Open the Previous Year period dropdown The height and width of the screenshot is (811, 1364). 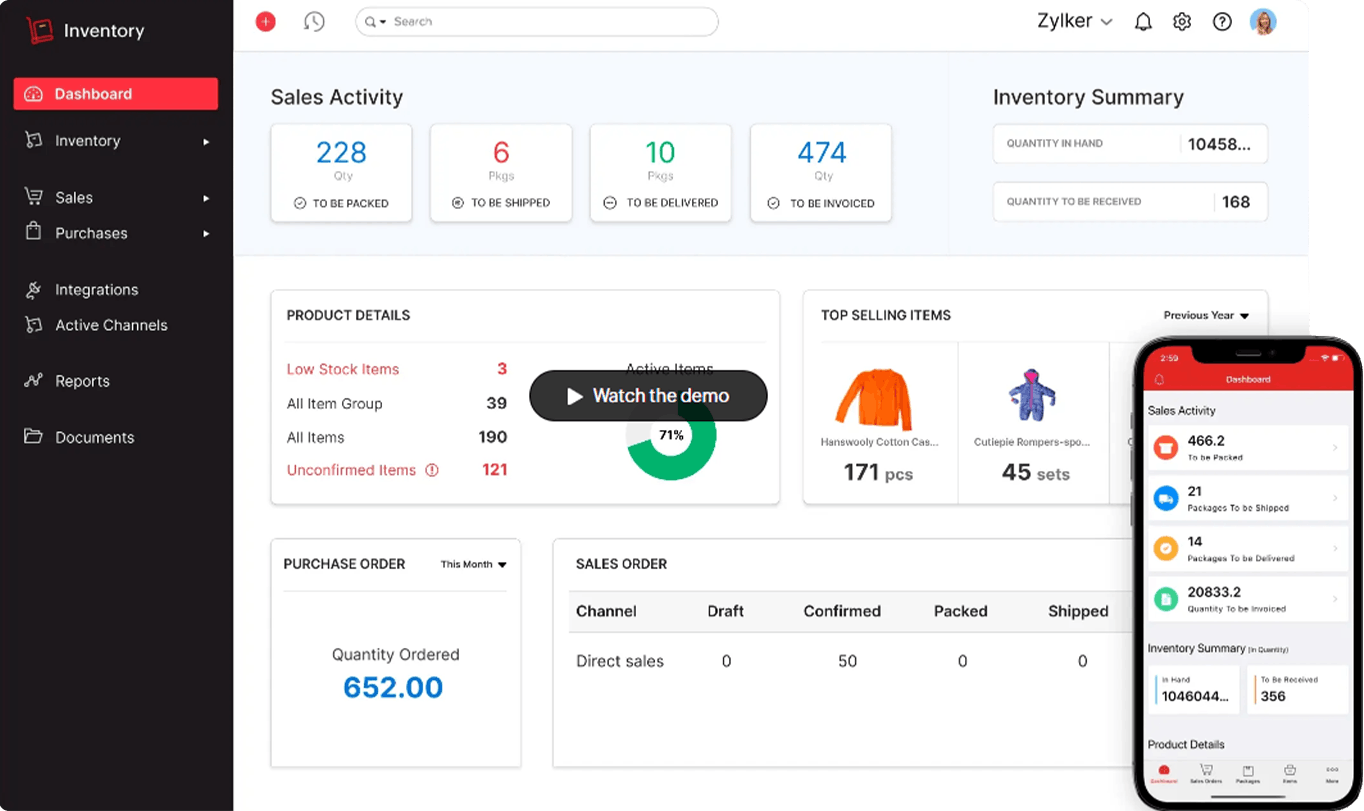pyautogui.click(x=1206, y=315)
